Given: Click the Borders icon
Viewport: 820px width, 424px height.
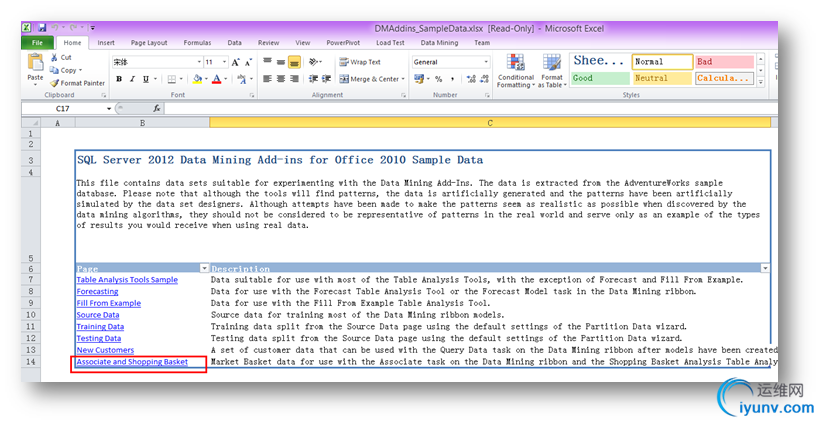Looking at the screenshot, I should (x=172, y=79).
